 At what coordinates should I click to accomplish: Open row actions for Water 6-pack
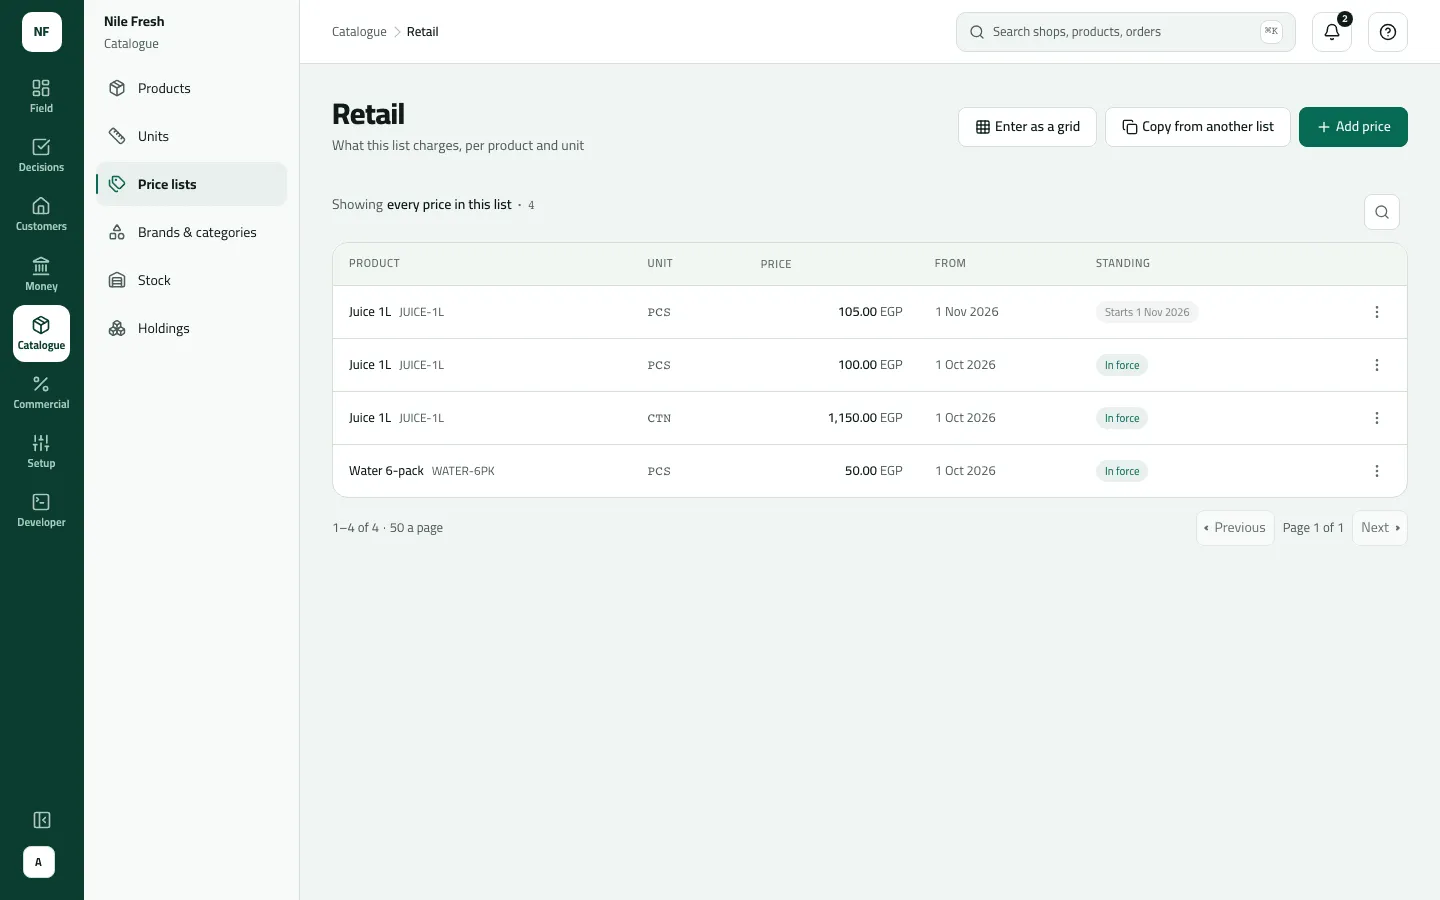click(1377, 471)
